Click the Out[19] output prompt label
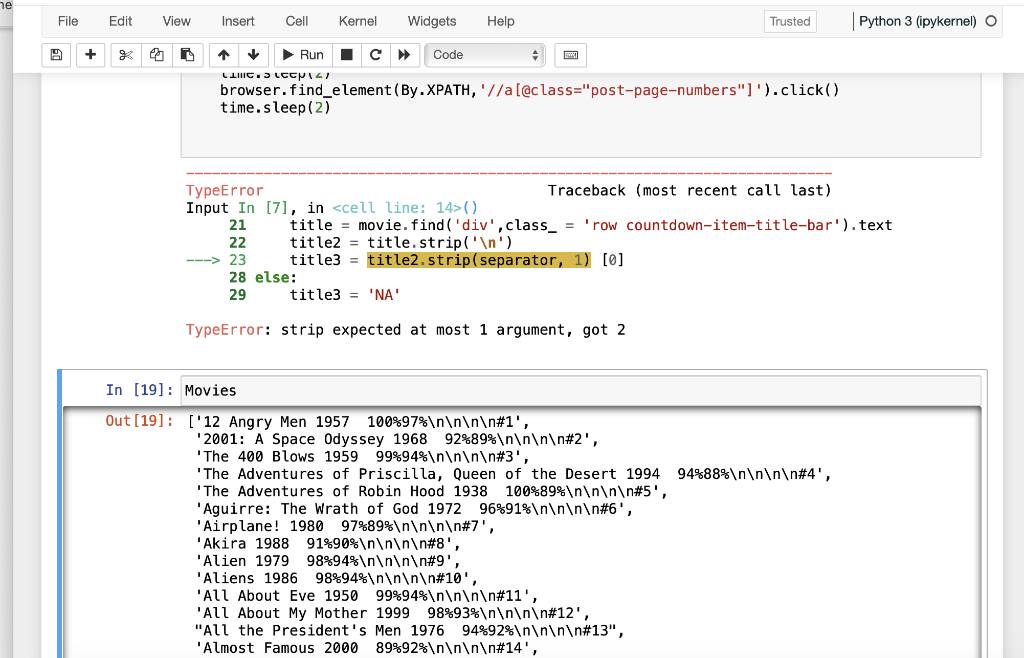This screenshot has width=1024, height=658. (139, 420)
